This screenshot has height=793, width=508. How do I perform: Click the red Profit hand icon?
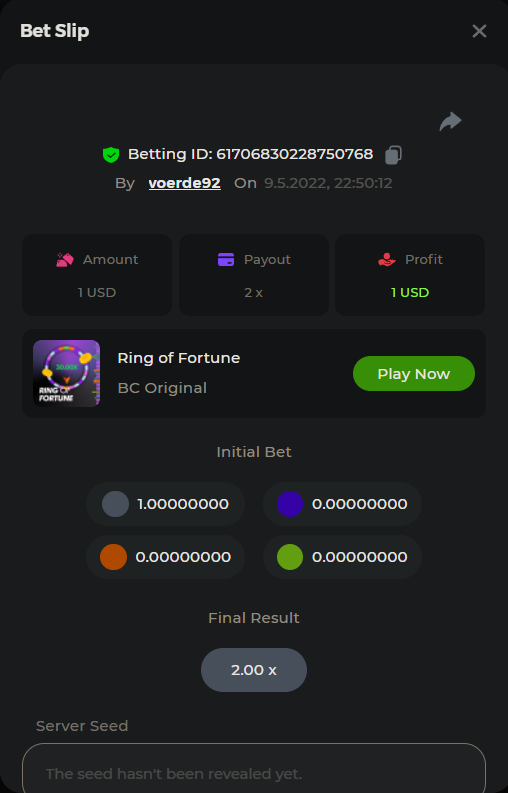tap(387, 260)
